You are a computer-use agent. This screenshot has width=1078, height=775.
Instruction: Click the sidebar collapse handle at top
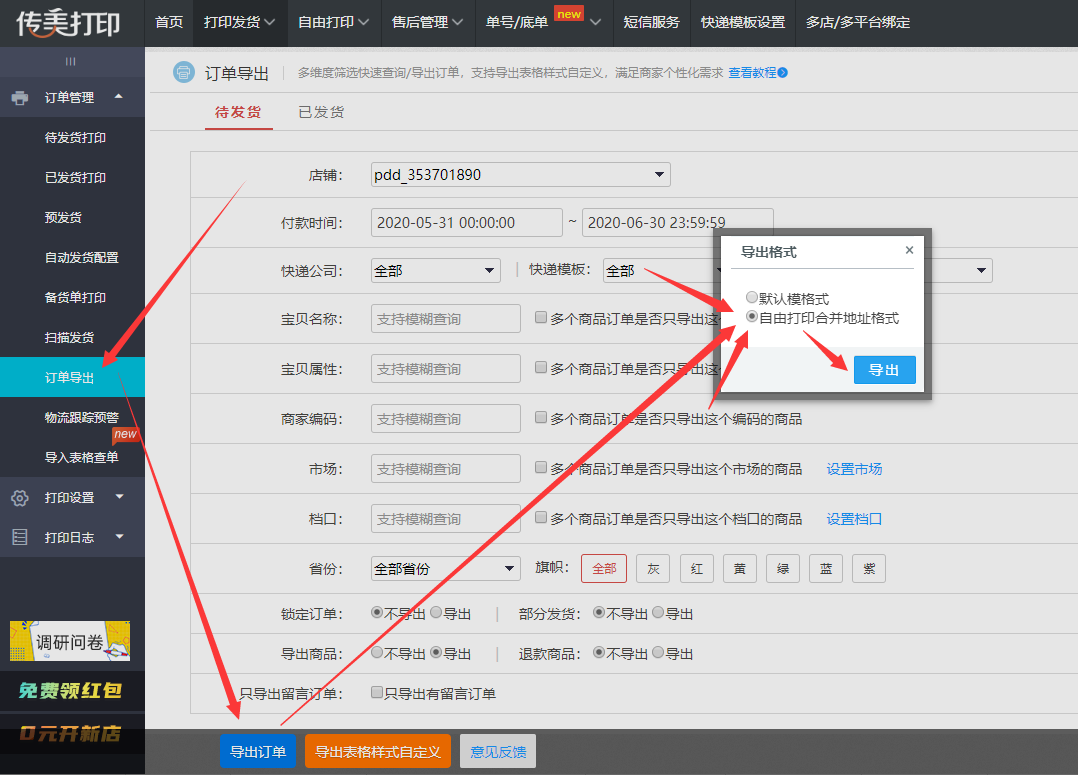coord(71,62)
